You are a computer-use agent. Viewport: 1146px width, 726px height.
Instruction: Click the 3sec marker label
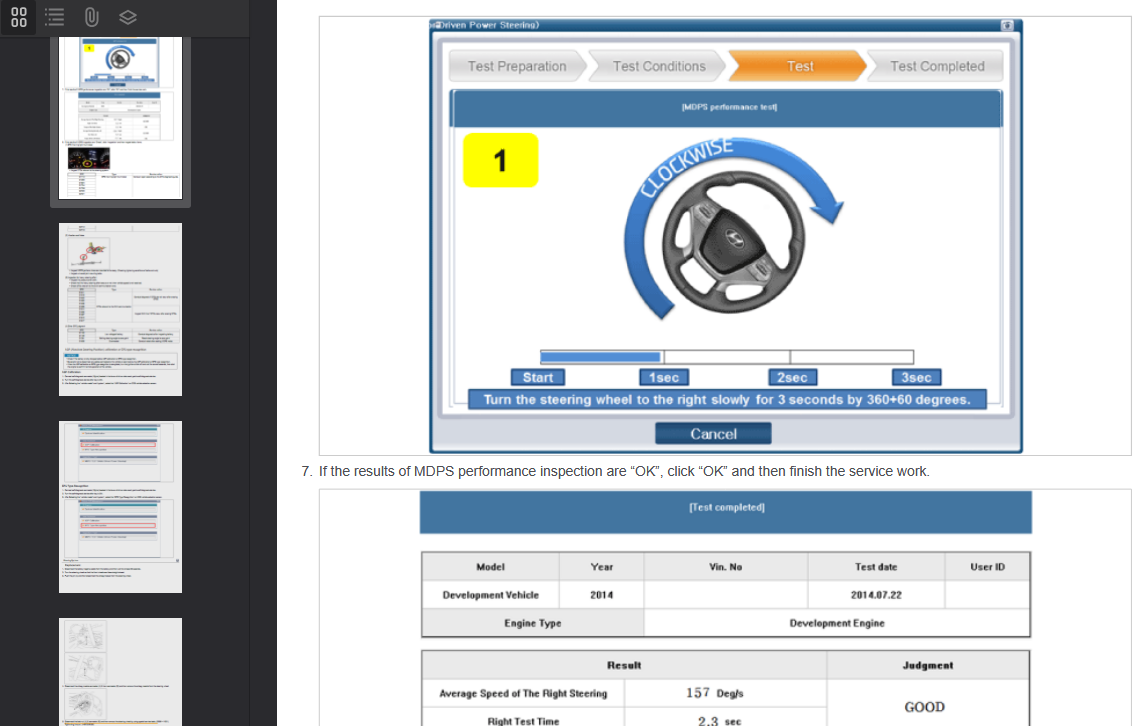(916, 377)
